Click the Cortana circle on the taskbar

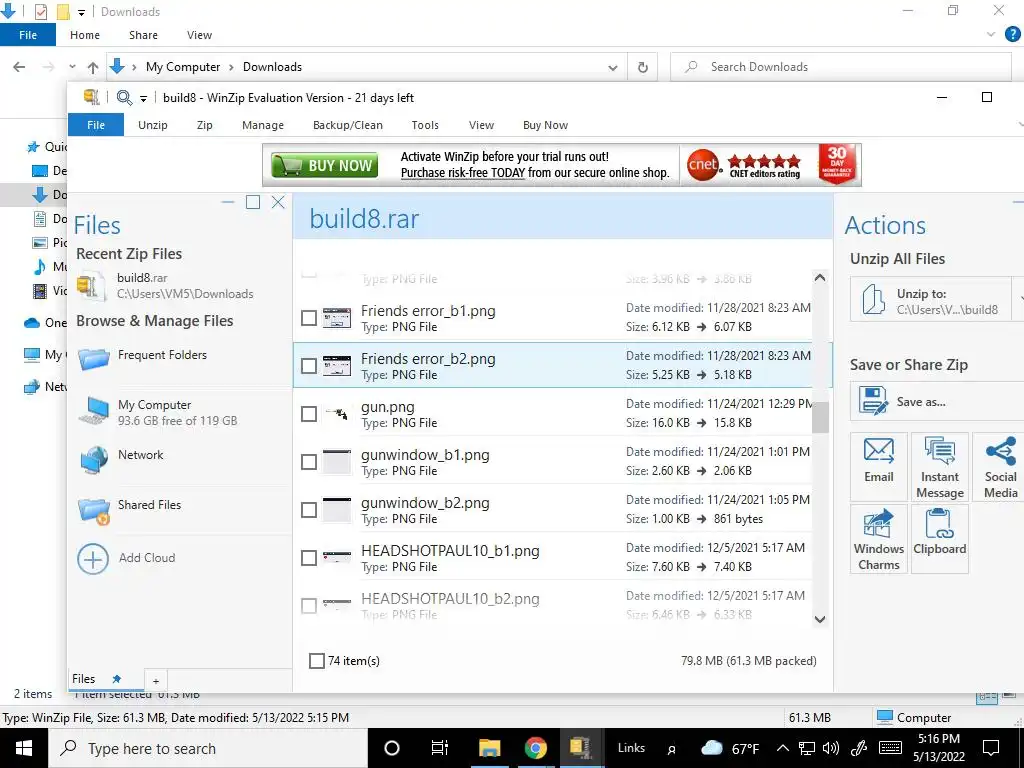click(x=391, y=748)
